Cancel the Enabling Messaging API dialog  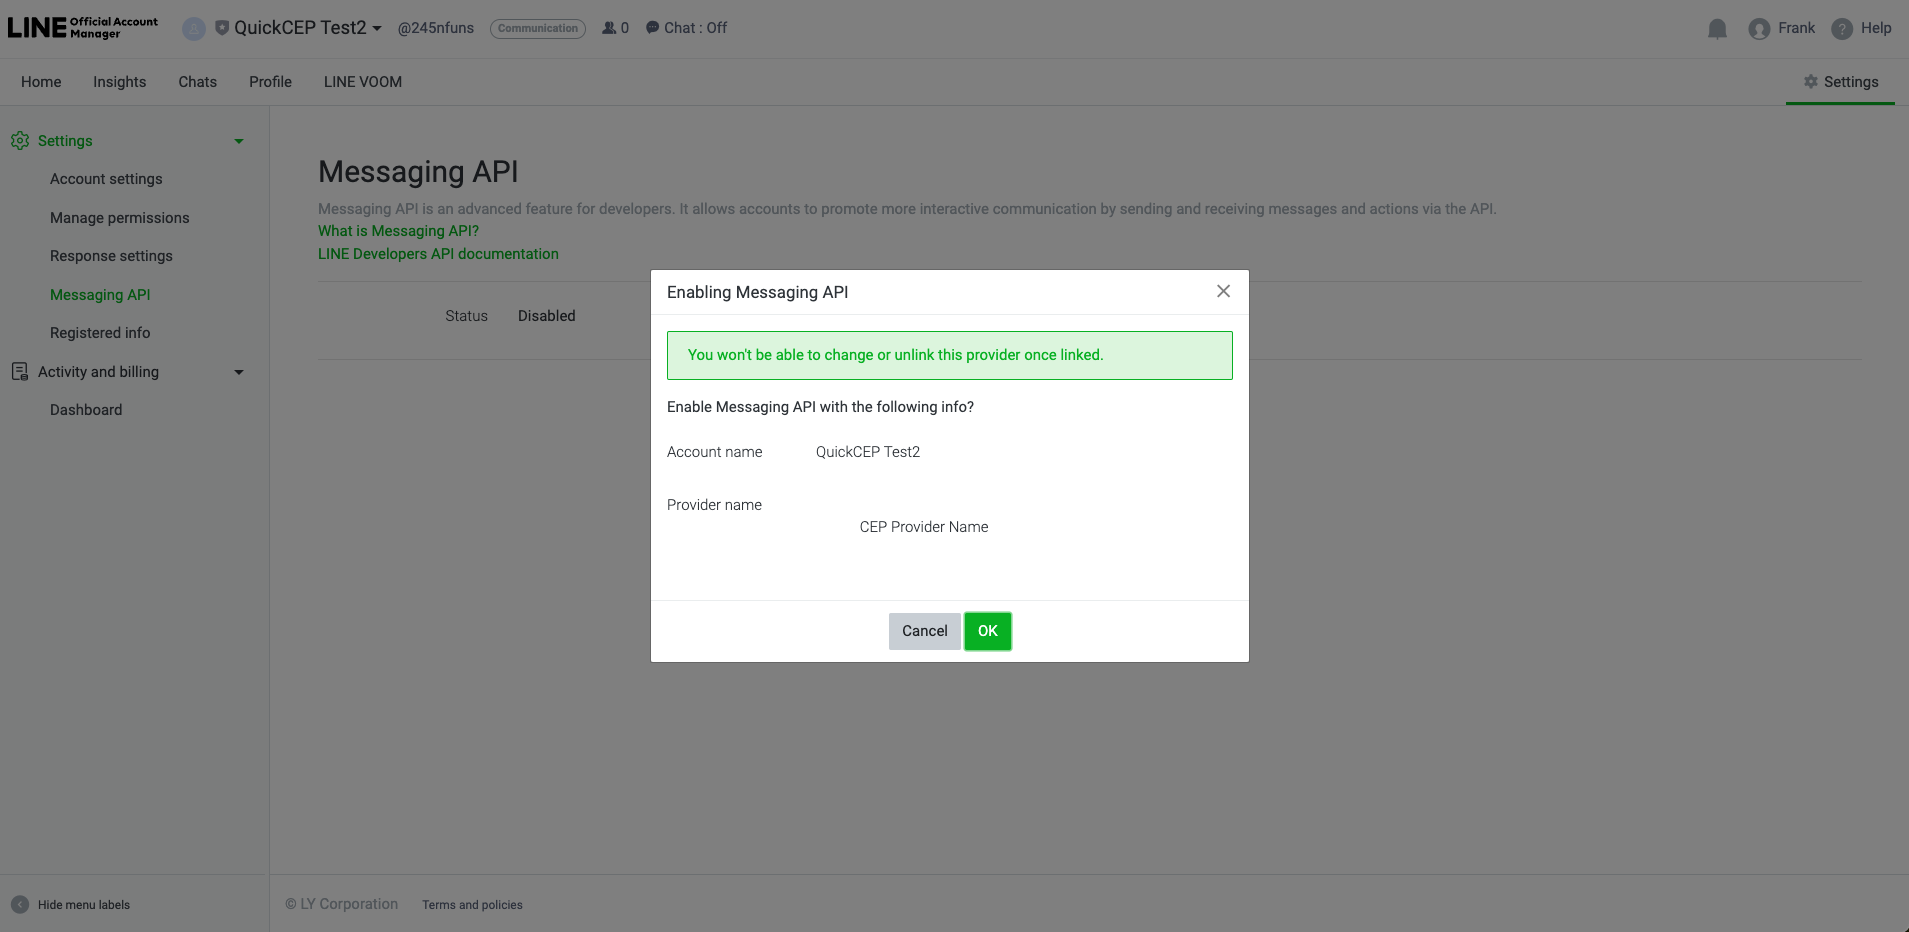pos(925,631)
